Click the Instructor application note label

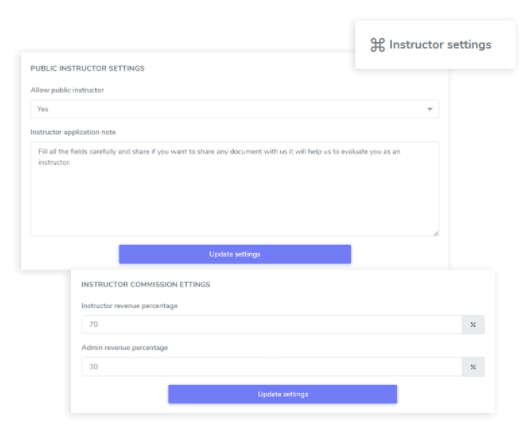[x=73, y=132]
